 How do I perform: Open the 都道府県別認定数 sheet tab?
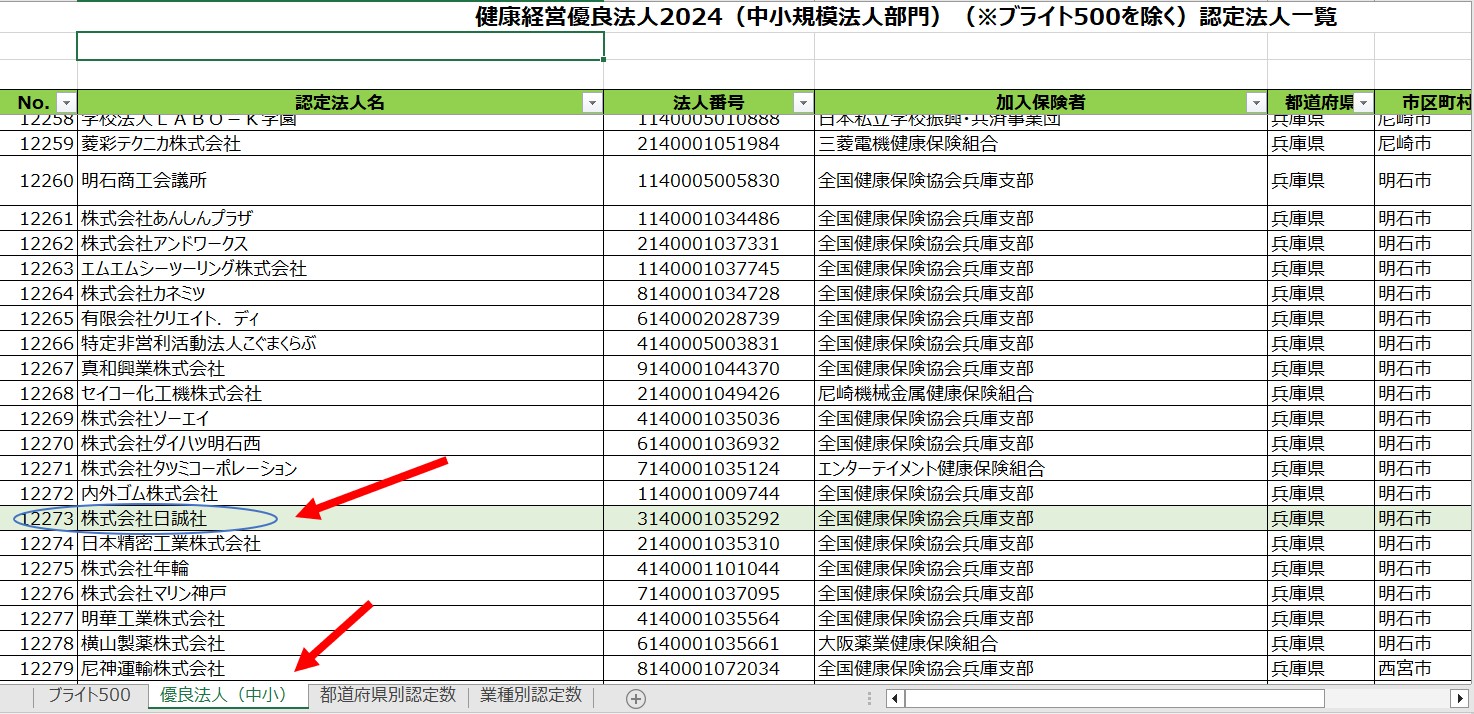tap(388, 696)
